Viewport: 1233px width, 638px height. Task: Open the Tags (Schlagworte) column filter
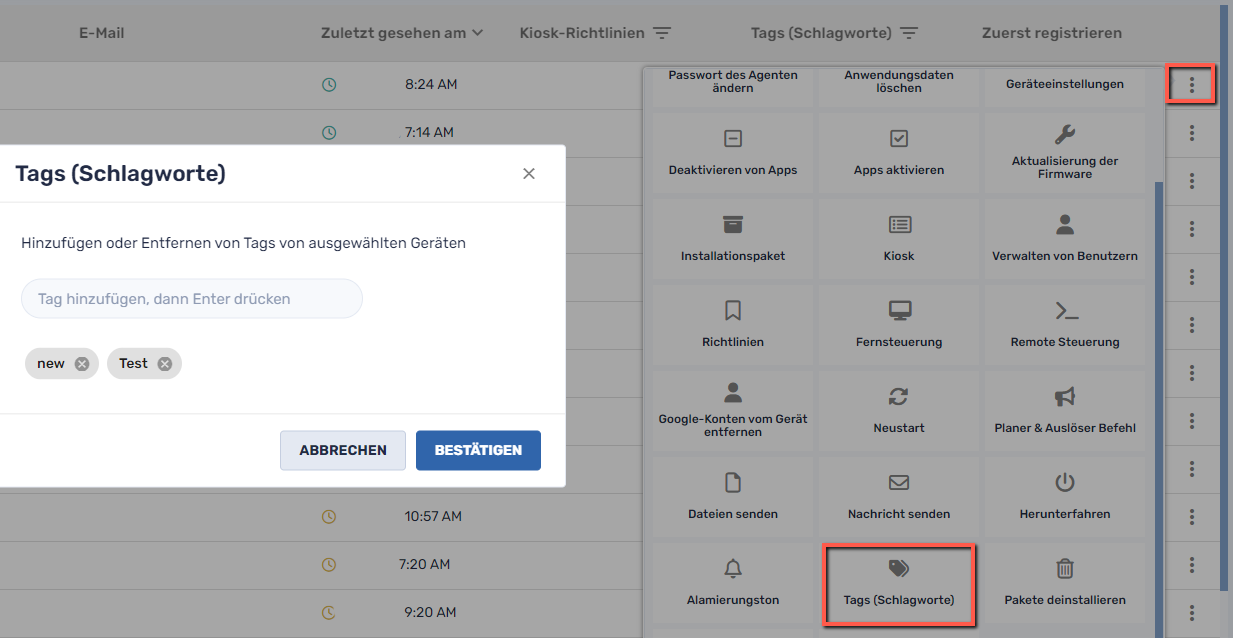point(909,32)
